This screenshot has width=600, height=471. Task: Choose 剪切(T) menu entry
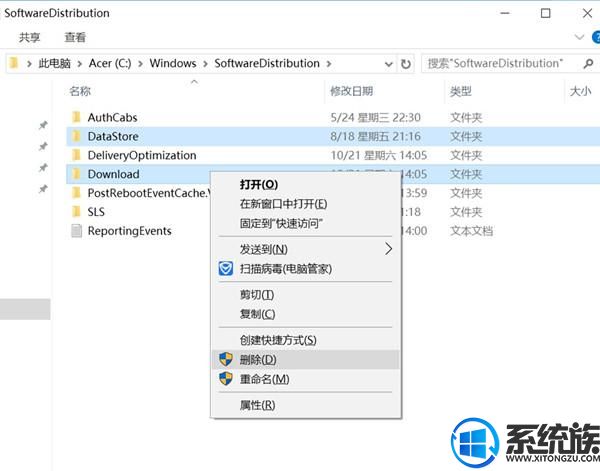[x=305, y=295]
